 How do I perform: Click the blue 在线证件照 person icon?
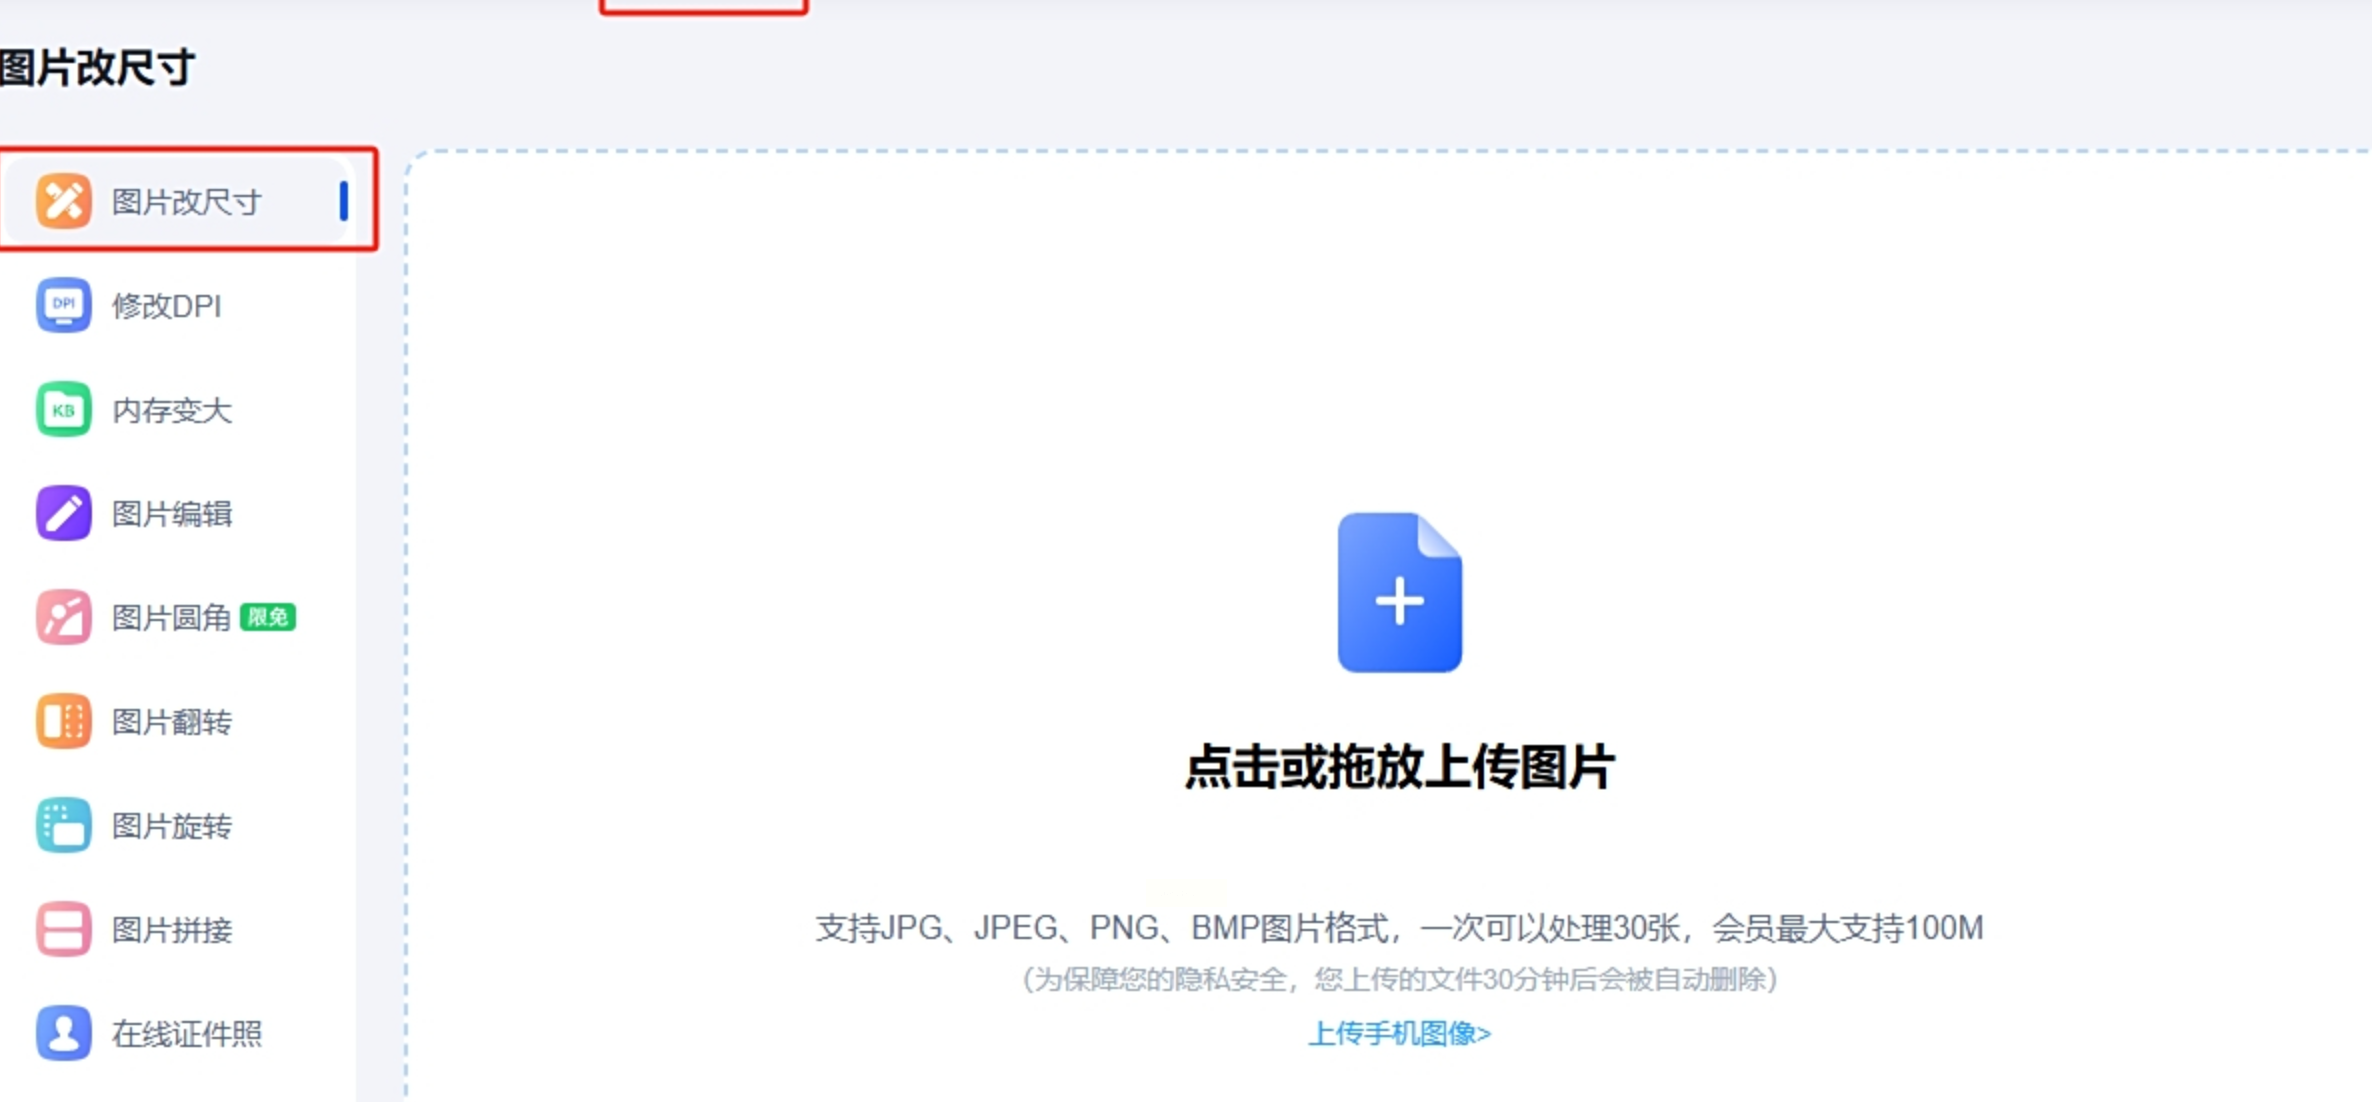pyautogui.click(x=63, y=1033)
